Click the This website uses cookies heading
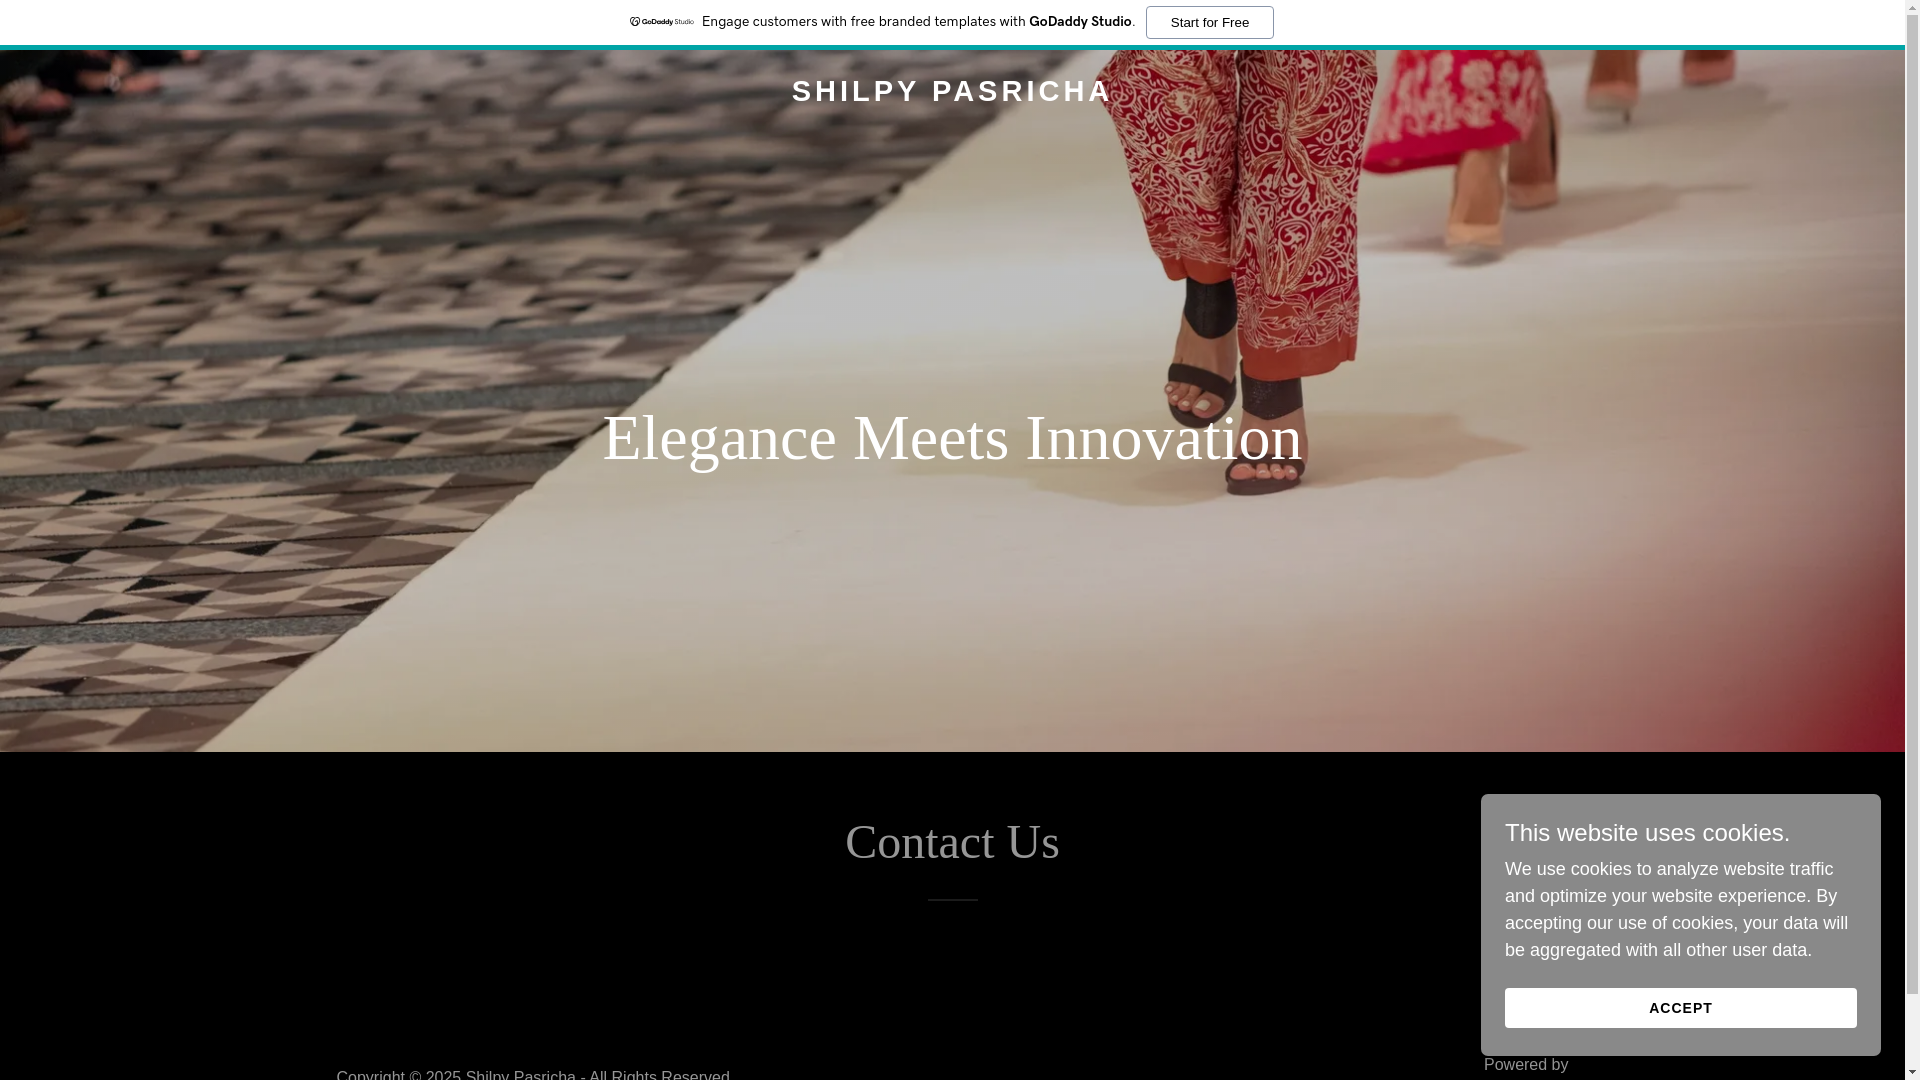Screen dimensions: 1920x1080 pyautogui.click(x=1647, y=833)
